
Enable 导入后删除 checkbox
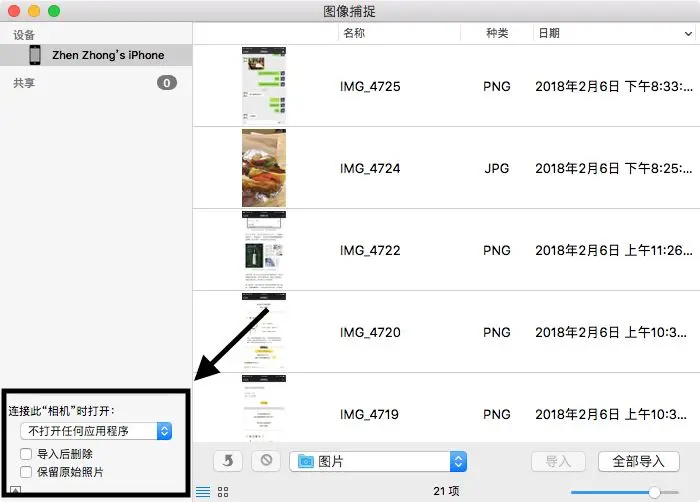[26, 454]
